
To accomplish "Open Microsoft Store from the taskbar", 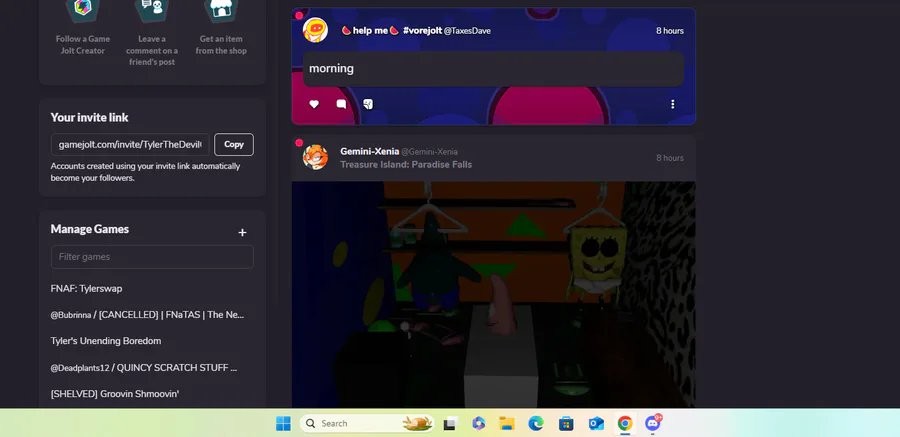I will (x=566, y=424).
